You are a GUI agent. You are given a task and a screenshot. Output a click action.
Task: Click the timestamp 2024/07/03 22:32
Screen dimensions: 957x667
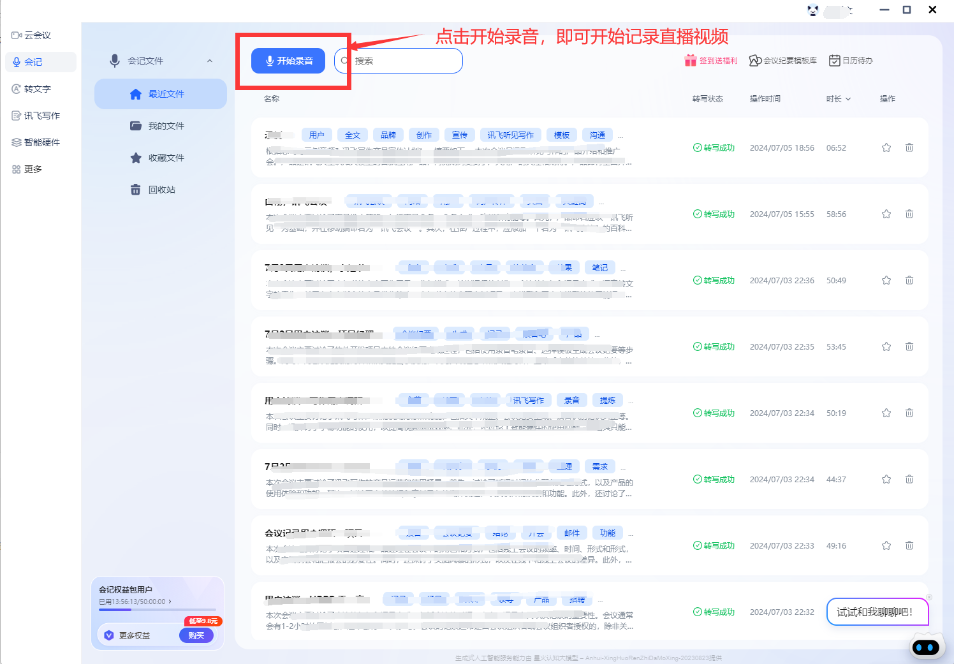click(782, 612)
